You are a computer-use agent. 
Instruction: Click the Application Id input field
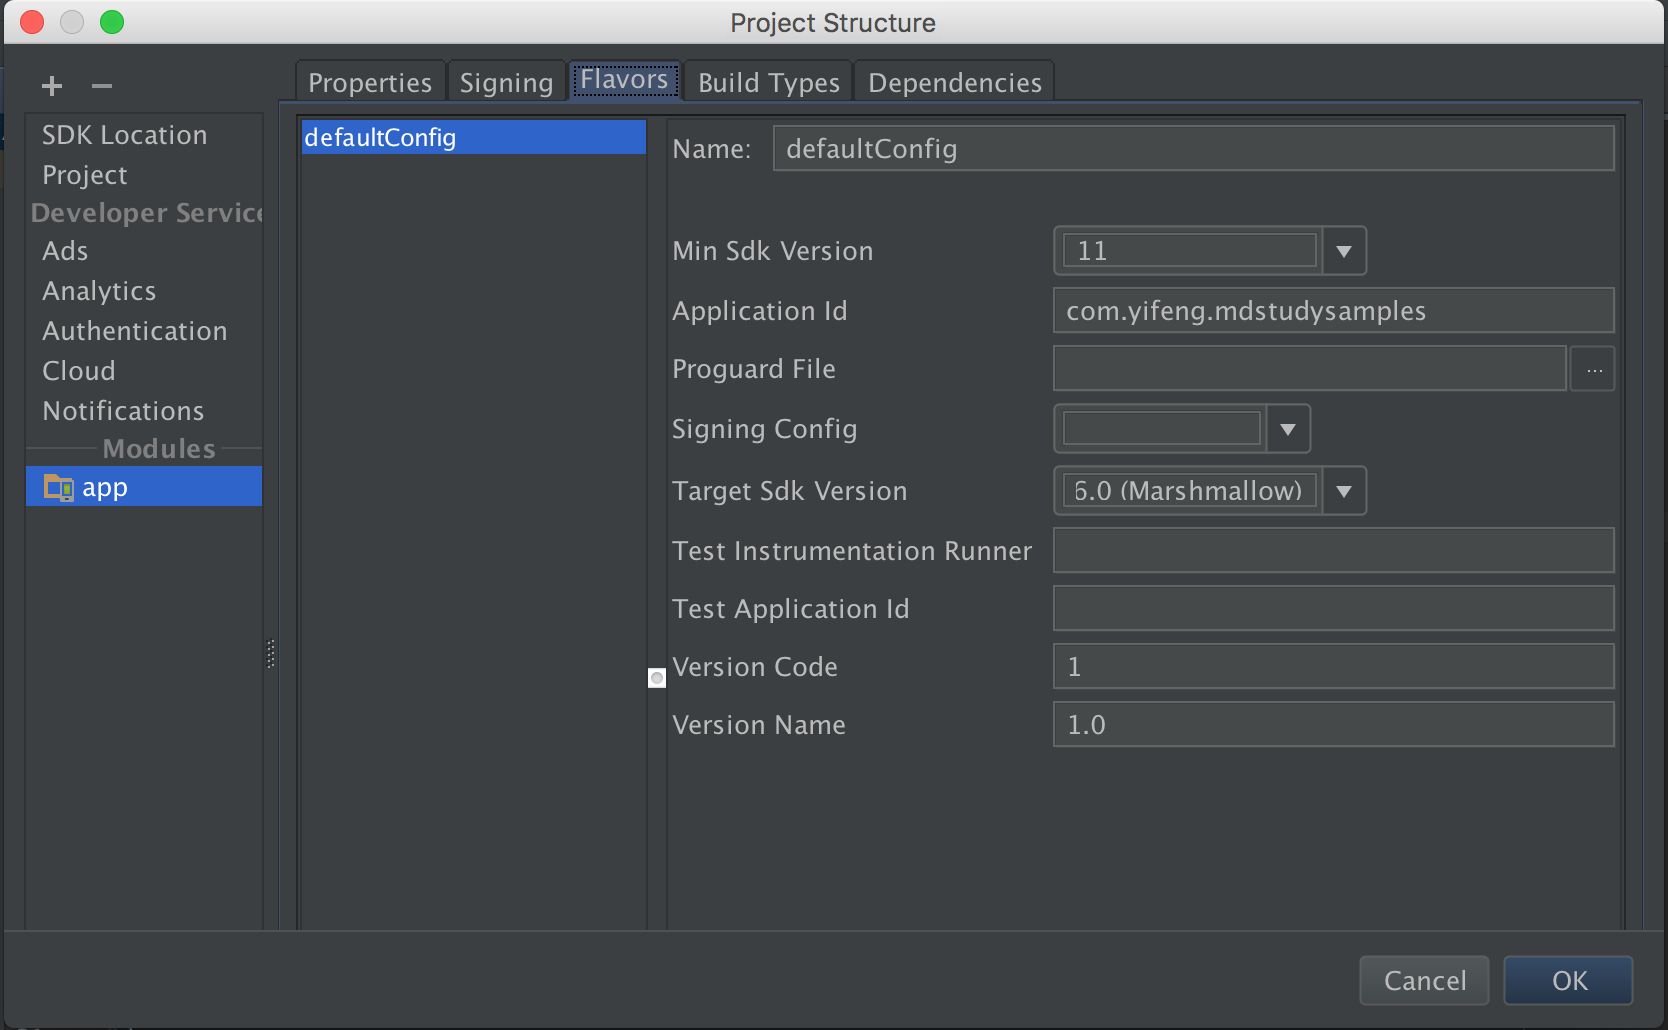click(x=1333, y=310)
